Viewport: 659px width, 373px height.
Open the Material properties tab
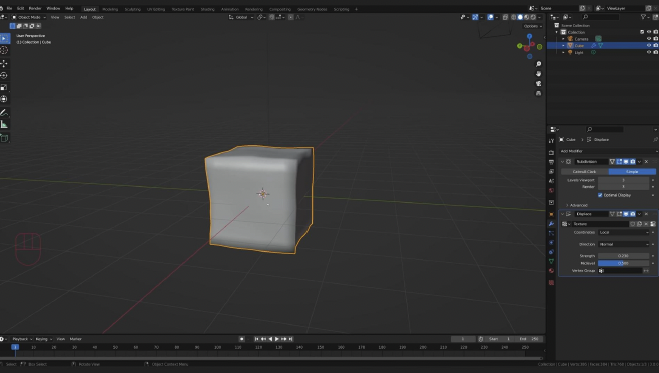click(551, 271)
